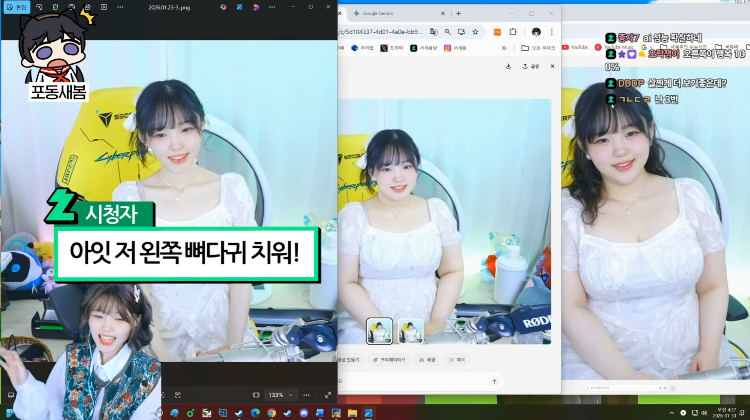Rotate the image in Photos viewer
Viewport: 750px width, 420px height.
(x=39, y=7)
